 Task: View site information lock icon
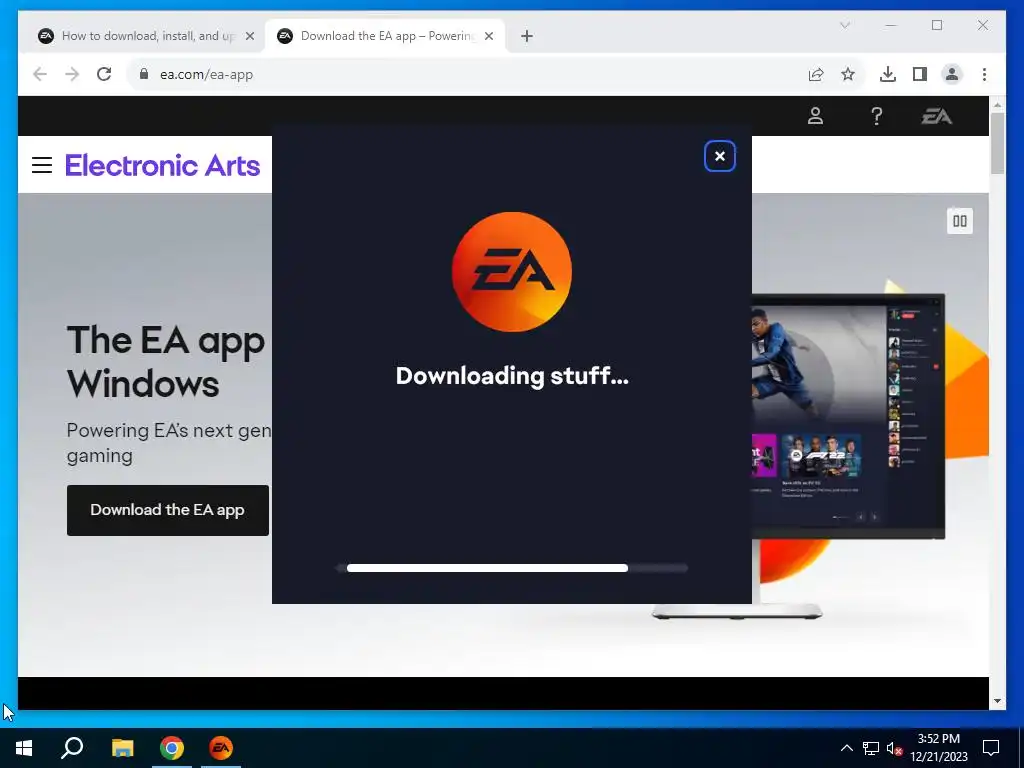pyautogui.click(x=144, y=74)
